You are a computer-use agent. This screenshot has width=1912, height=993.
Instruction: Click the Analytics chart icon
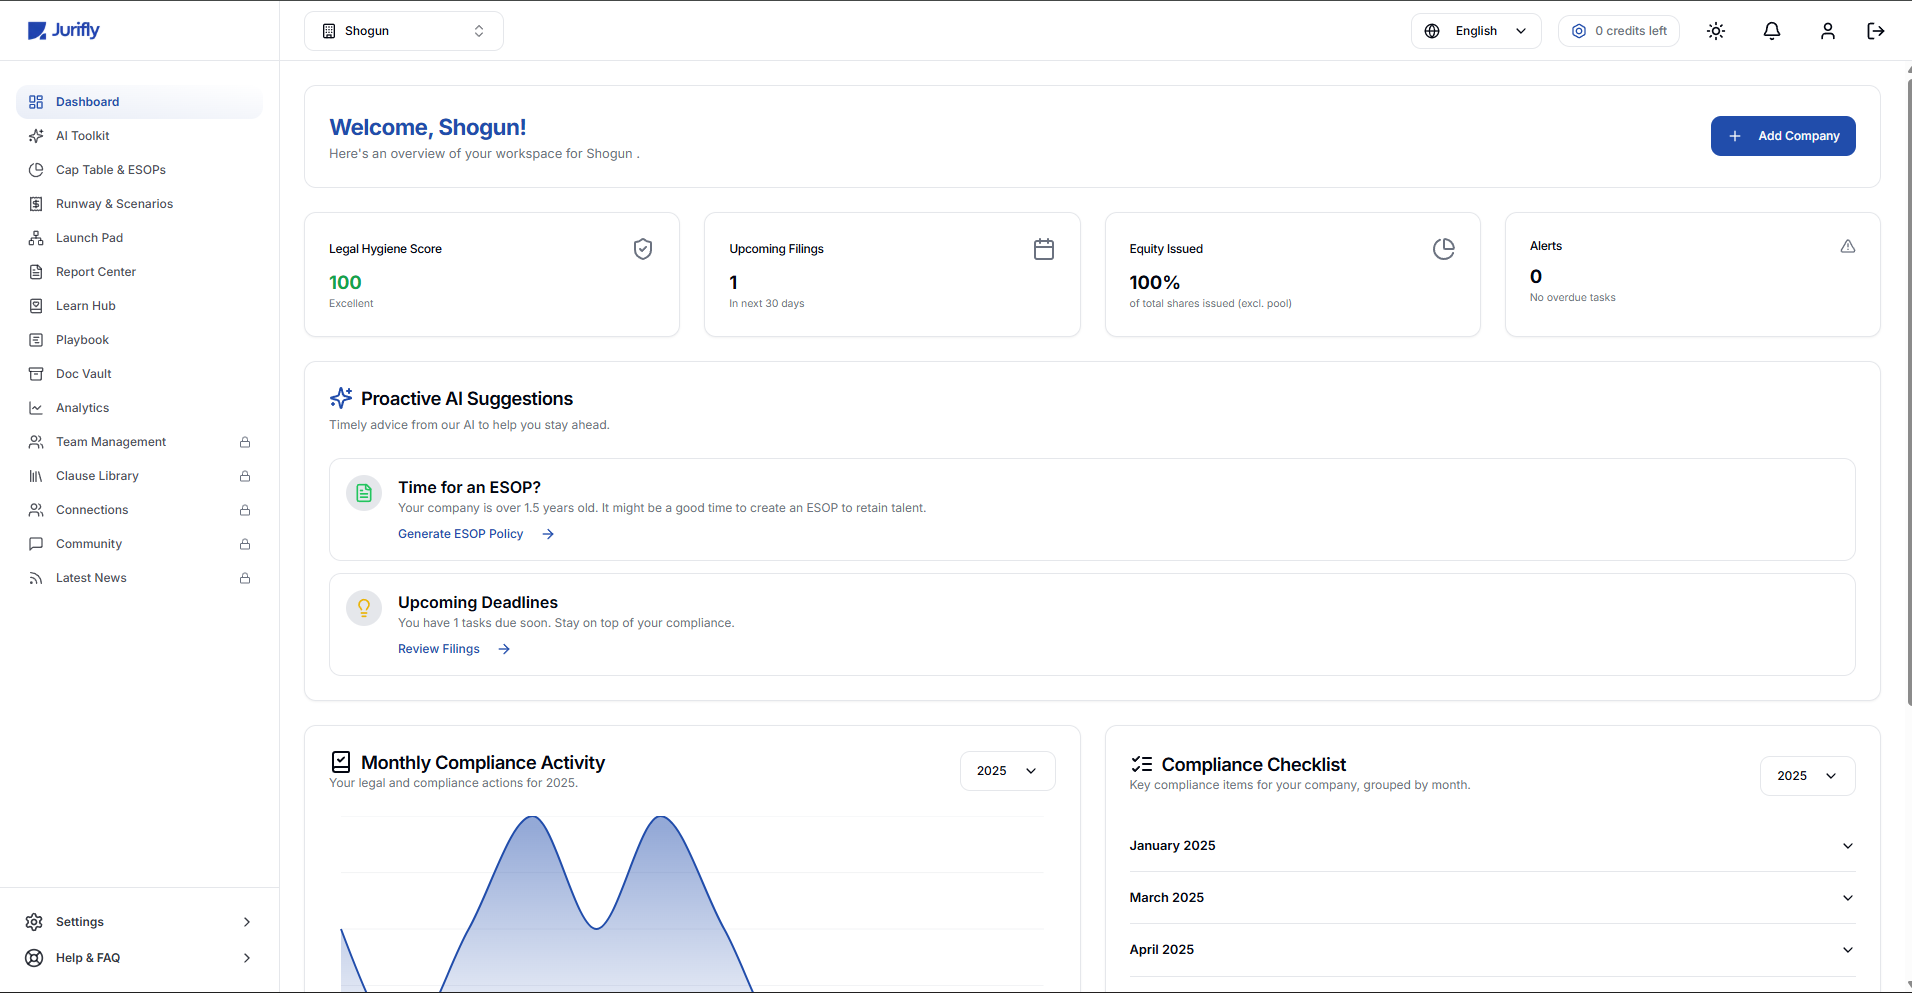click(x=36, y=408)
